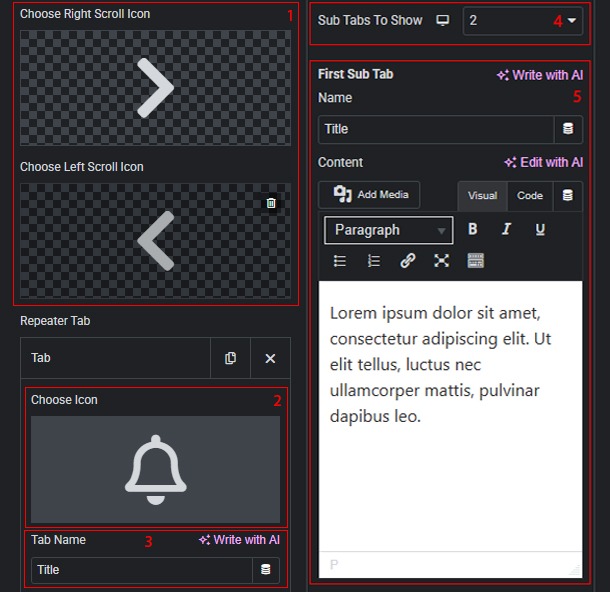The image size is (610, 592).
Task: Click the Add Media button
Action: (369, 194)
